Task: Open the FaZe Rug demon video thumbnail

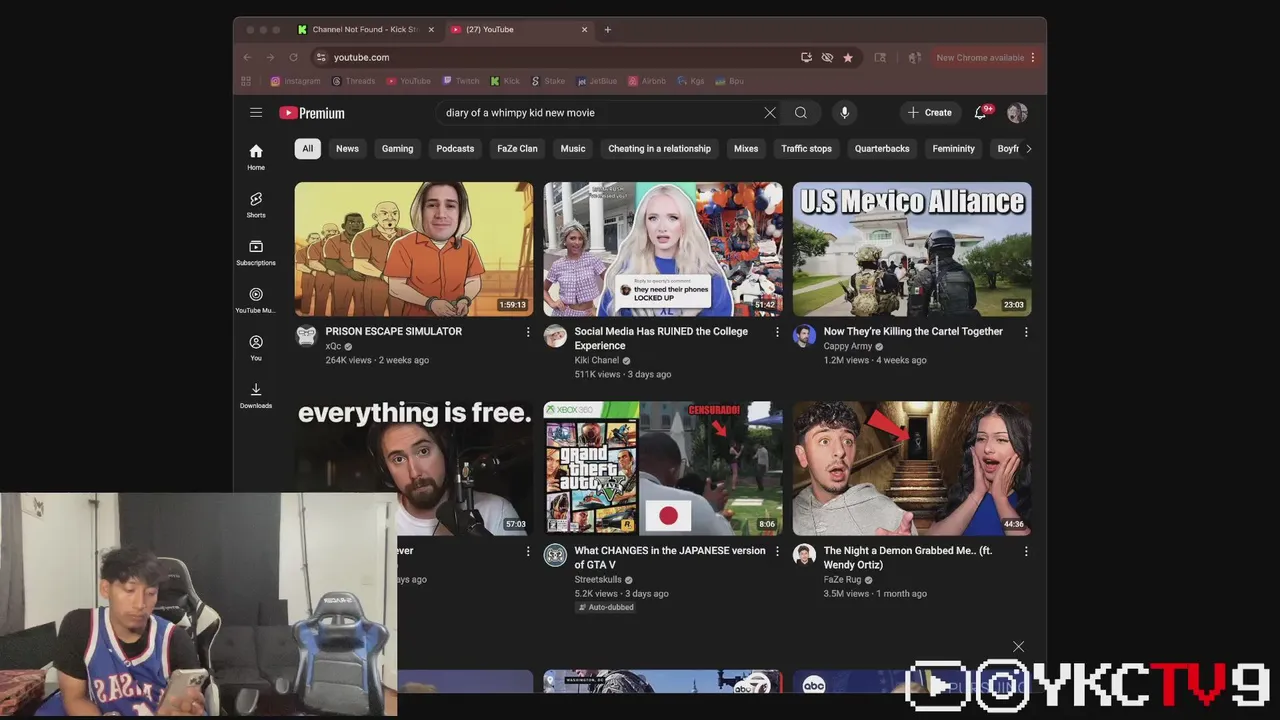Action: click(912, 468)
